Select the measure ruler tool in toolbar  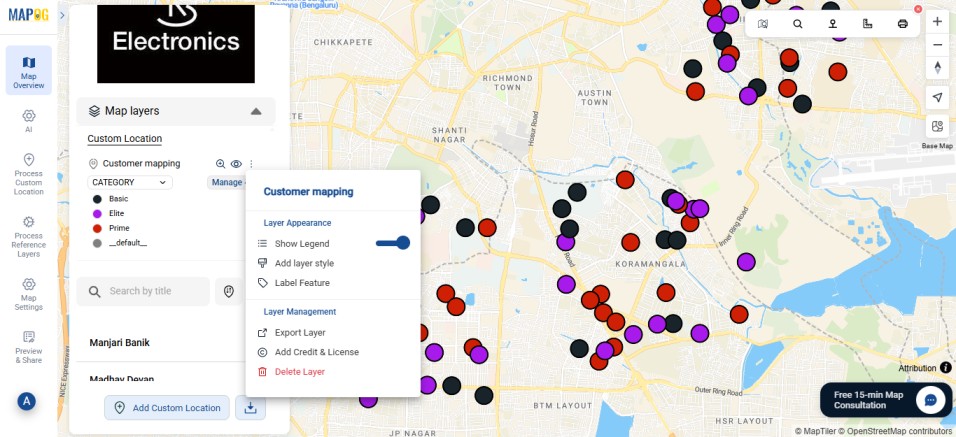tap(868, 24)
